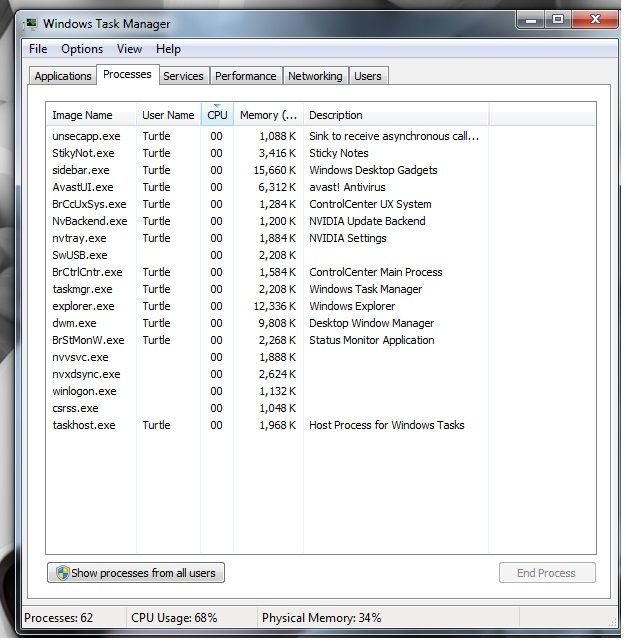
Task: Sort by CPU column header
Action: 217,115
